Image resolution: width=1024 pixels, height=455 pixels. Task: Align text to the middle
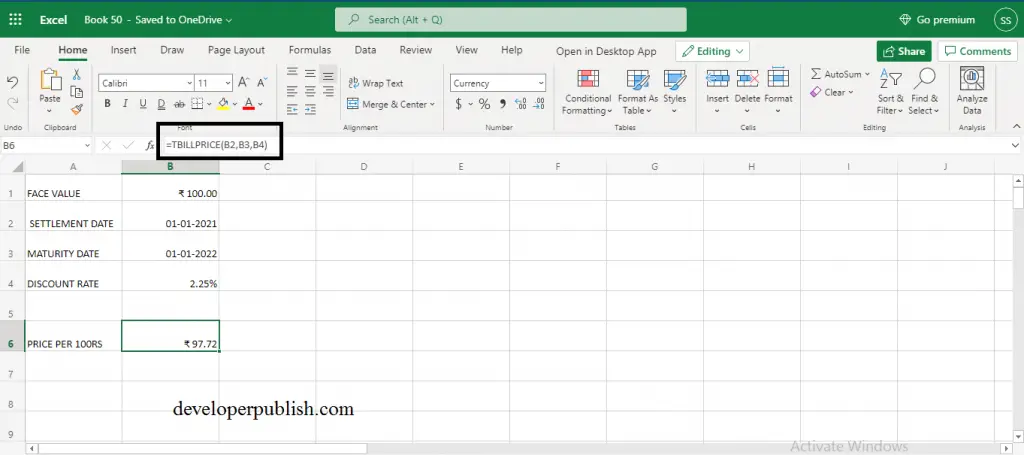pos(310,74)
